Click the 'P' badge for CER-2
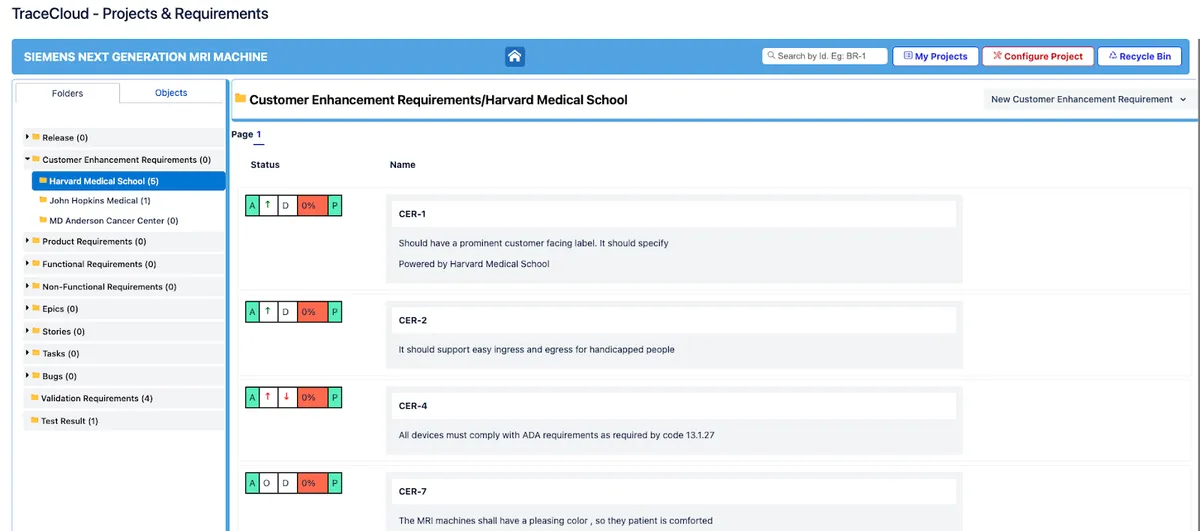The image size is (1200, 531). [335, 312]
